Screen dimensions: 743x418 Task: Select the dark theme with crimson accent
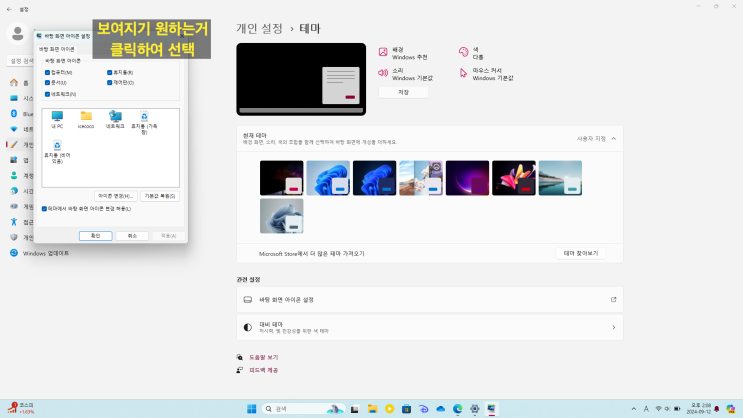281,178
